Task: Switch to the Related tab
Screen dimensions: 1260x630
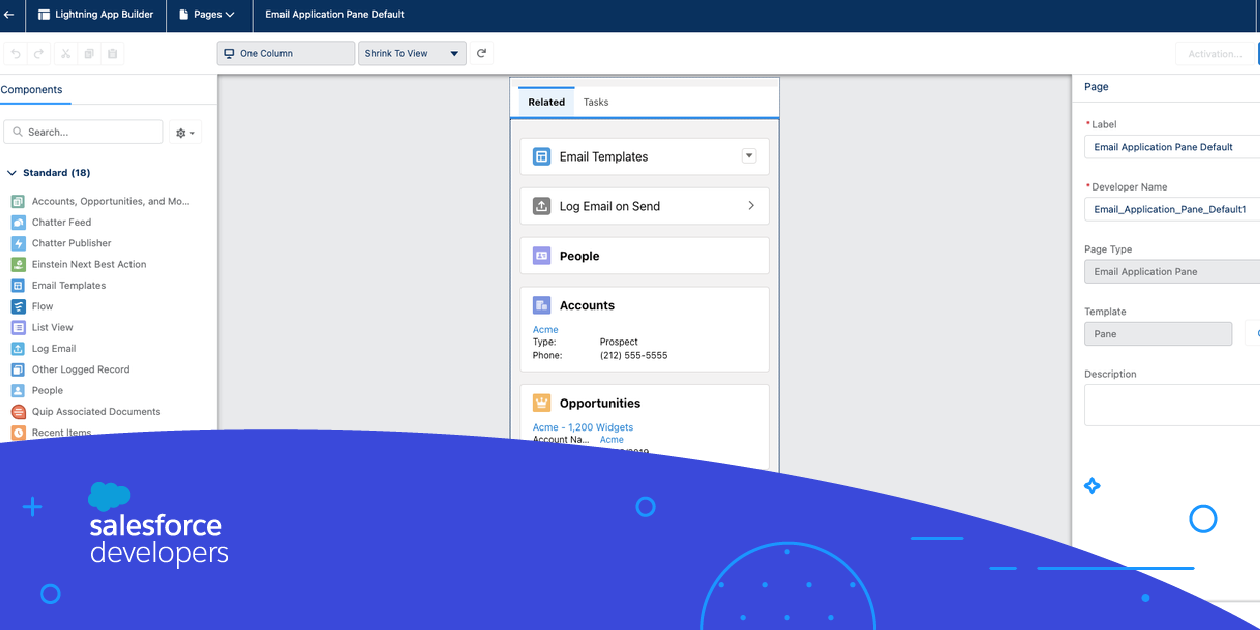Action: (x=546, y=102)
